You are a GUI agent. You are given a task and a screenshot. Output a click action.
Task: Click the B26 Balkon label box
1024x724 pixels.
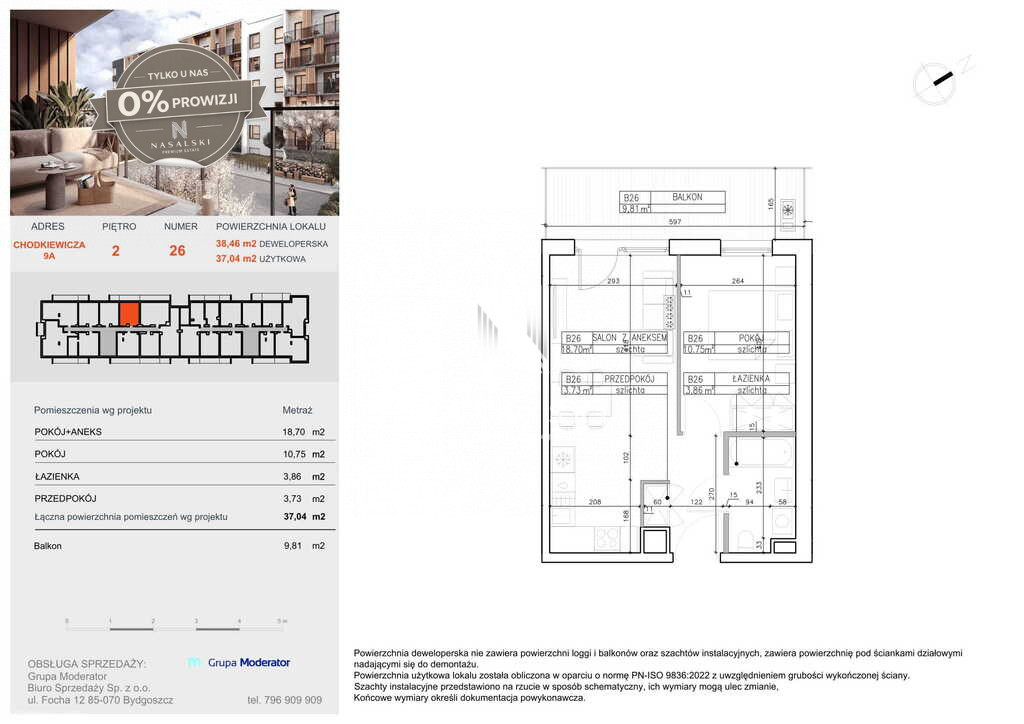(672, 202)
